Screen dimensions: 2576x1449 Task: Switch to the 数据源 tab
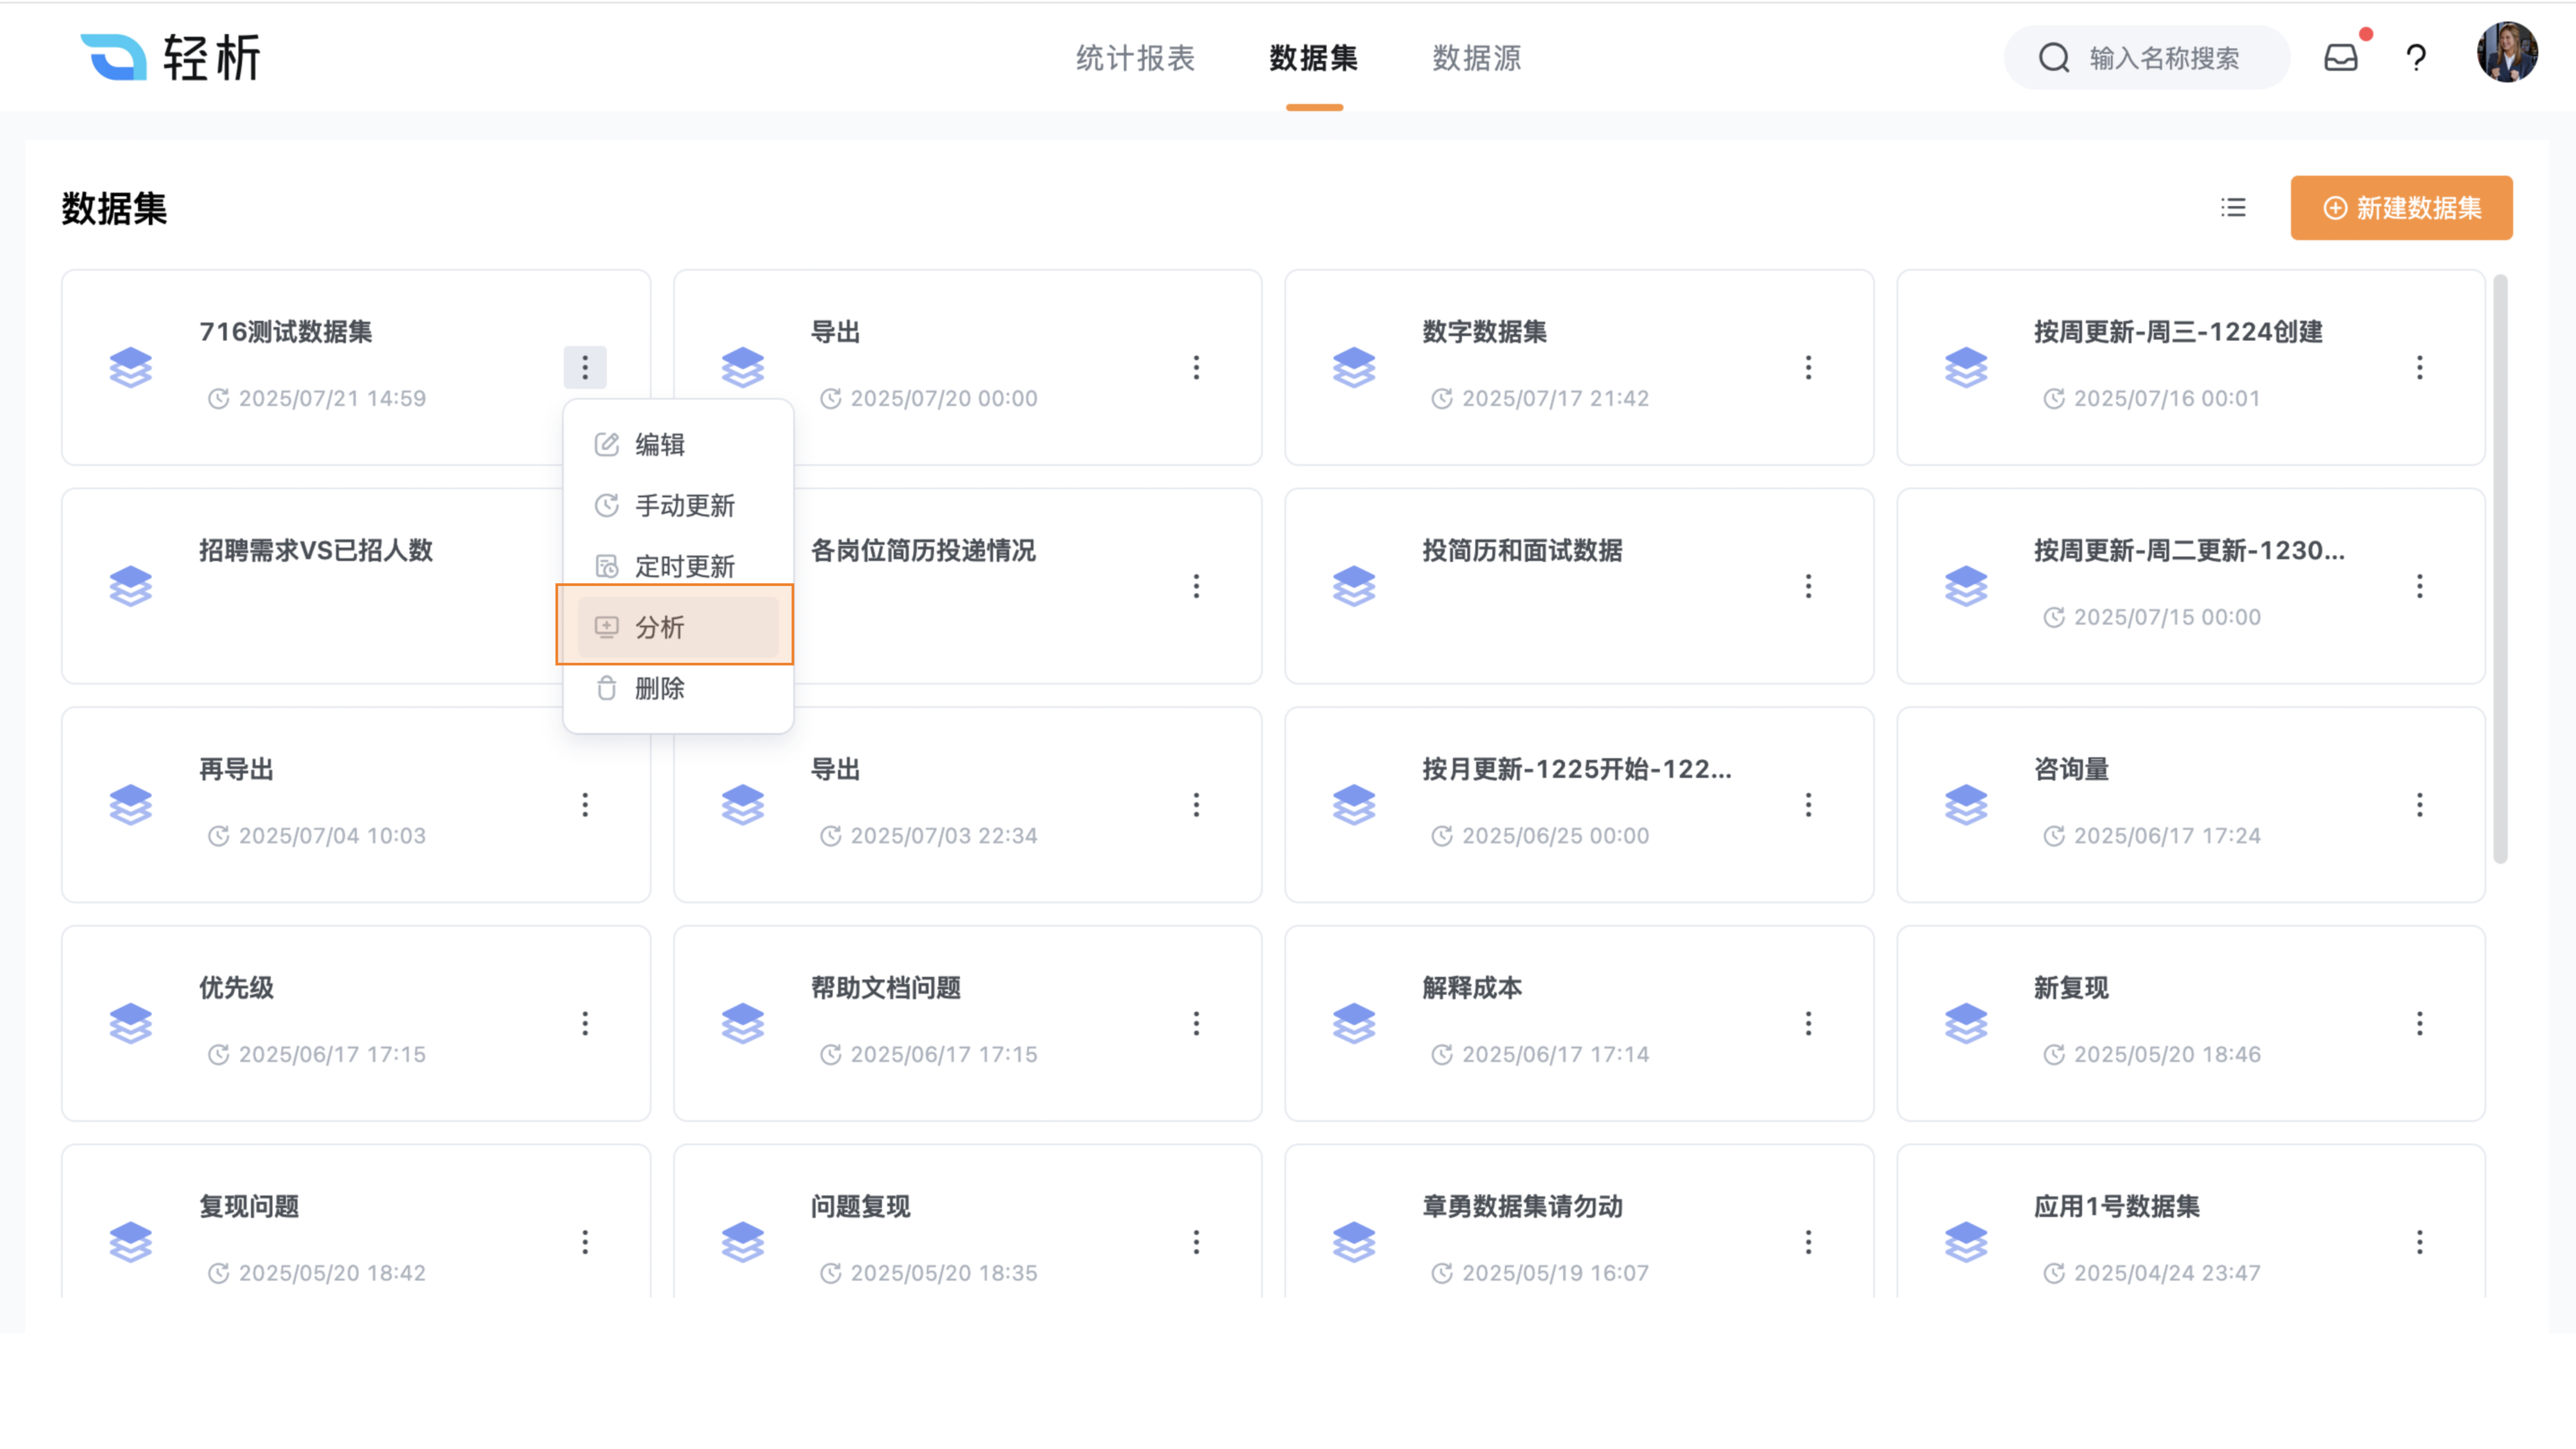(1477, 58)
